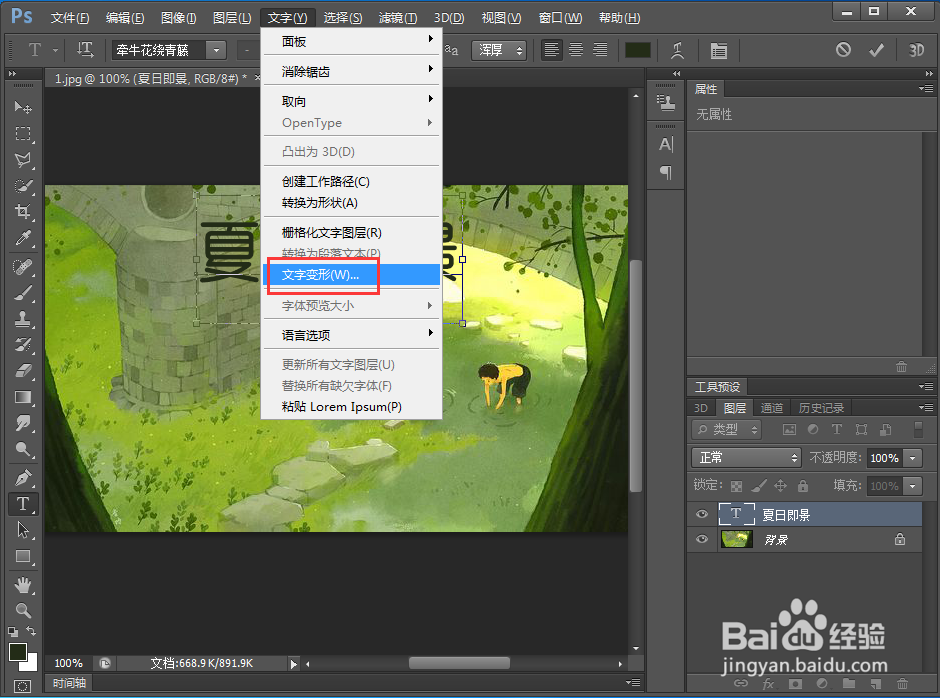Toggle lock layer position
This screenshot has height=698, width=940.
click(x=780, y=486)
